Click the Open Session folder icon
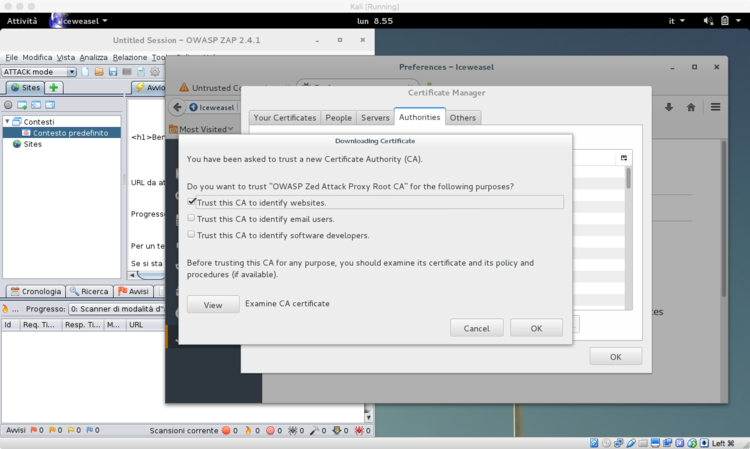Screen dimensions: 750x449 click(99, 72)
